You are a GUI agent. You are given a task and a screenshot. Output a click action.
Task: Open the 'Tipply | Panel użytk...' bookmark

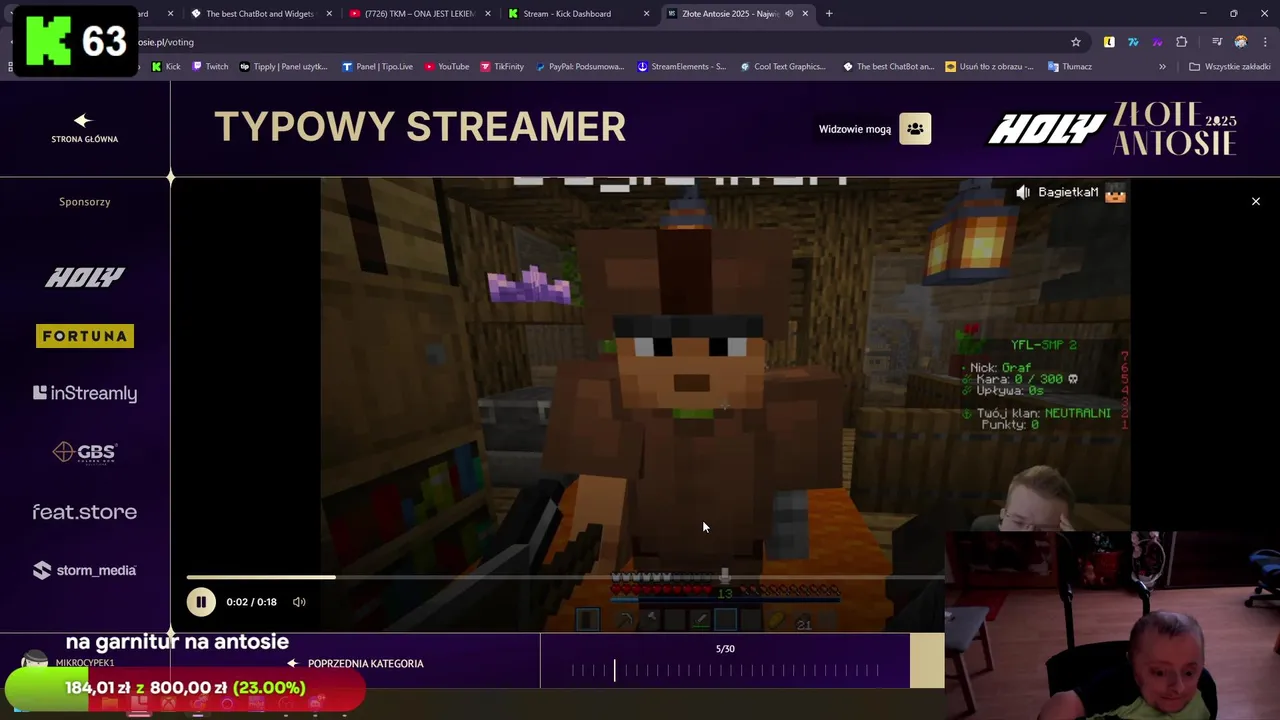point(283,67)
